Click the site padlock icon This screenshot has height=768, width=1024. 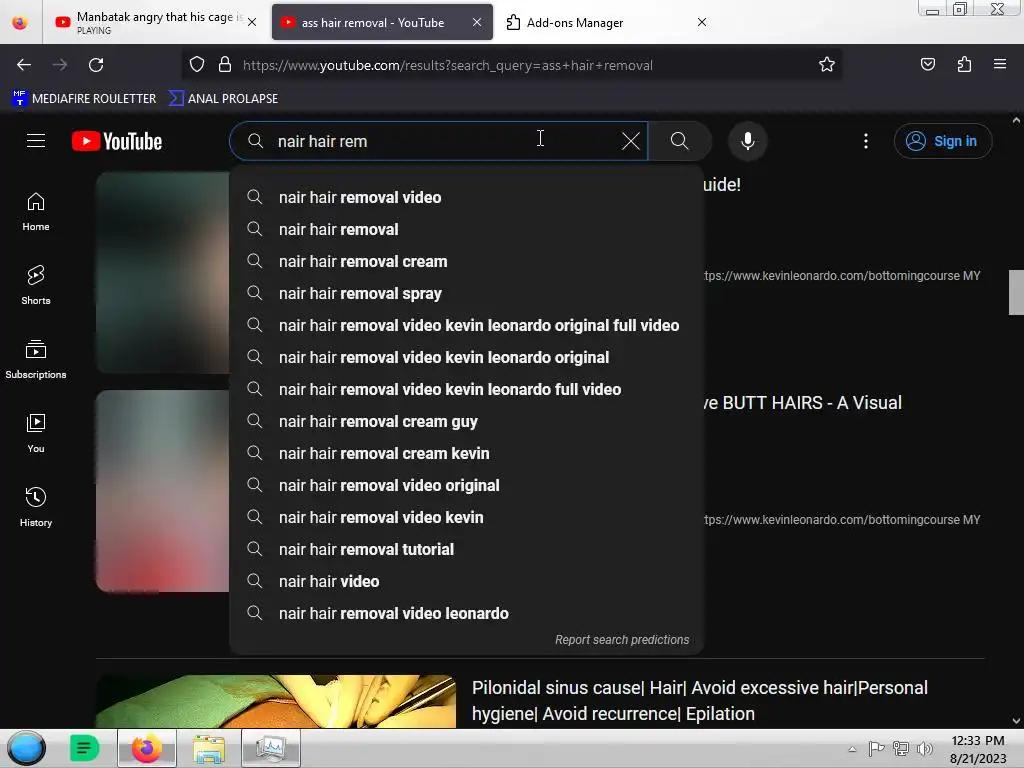(225, 64)
